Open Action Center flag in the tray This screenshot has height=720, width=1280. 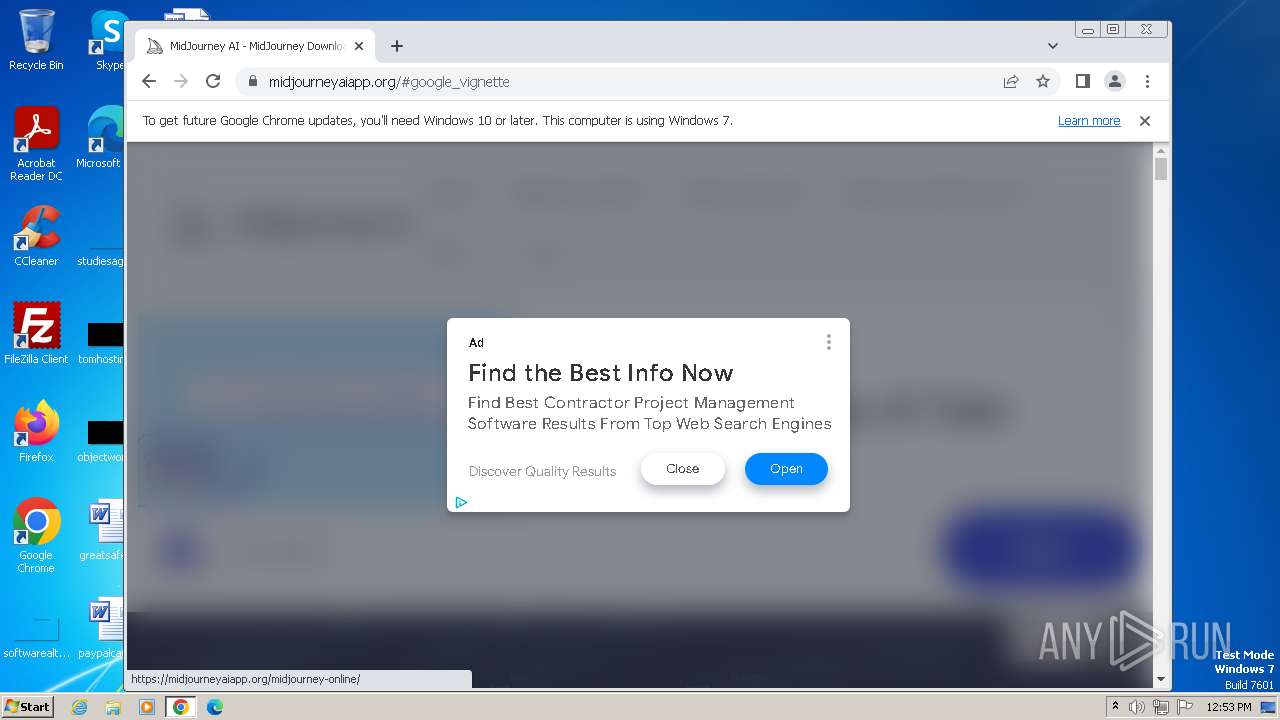(1183, 707)
